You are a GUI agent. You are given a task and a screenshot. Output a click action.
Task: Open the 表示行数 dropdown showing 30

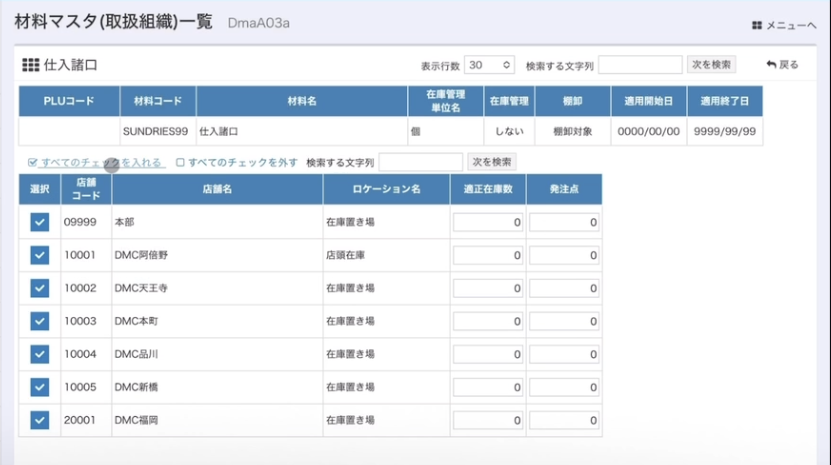(489, 65)
